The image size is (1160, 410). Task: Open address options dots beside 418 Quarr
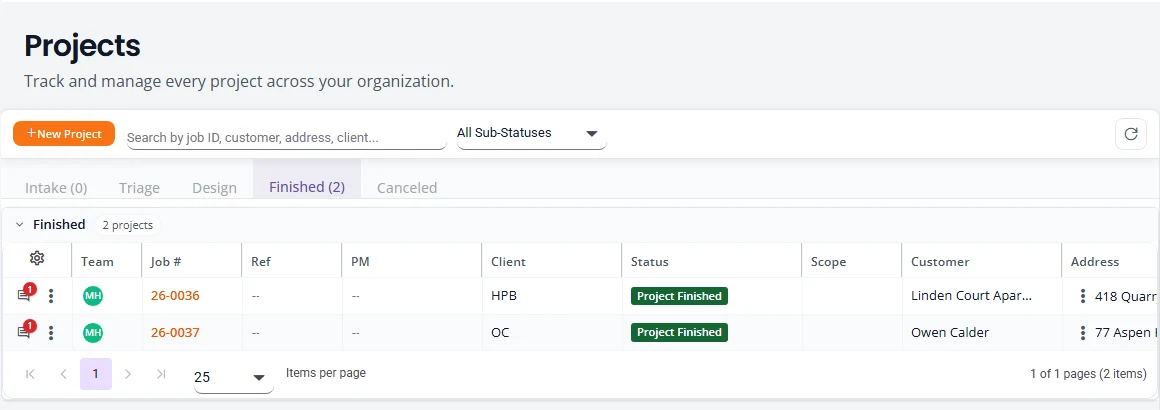click(x=1082, y=296)
